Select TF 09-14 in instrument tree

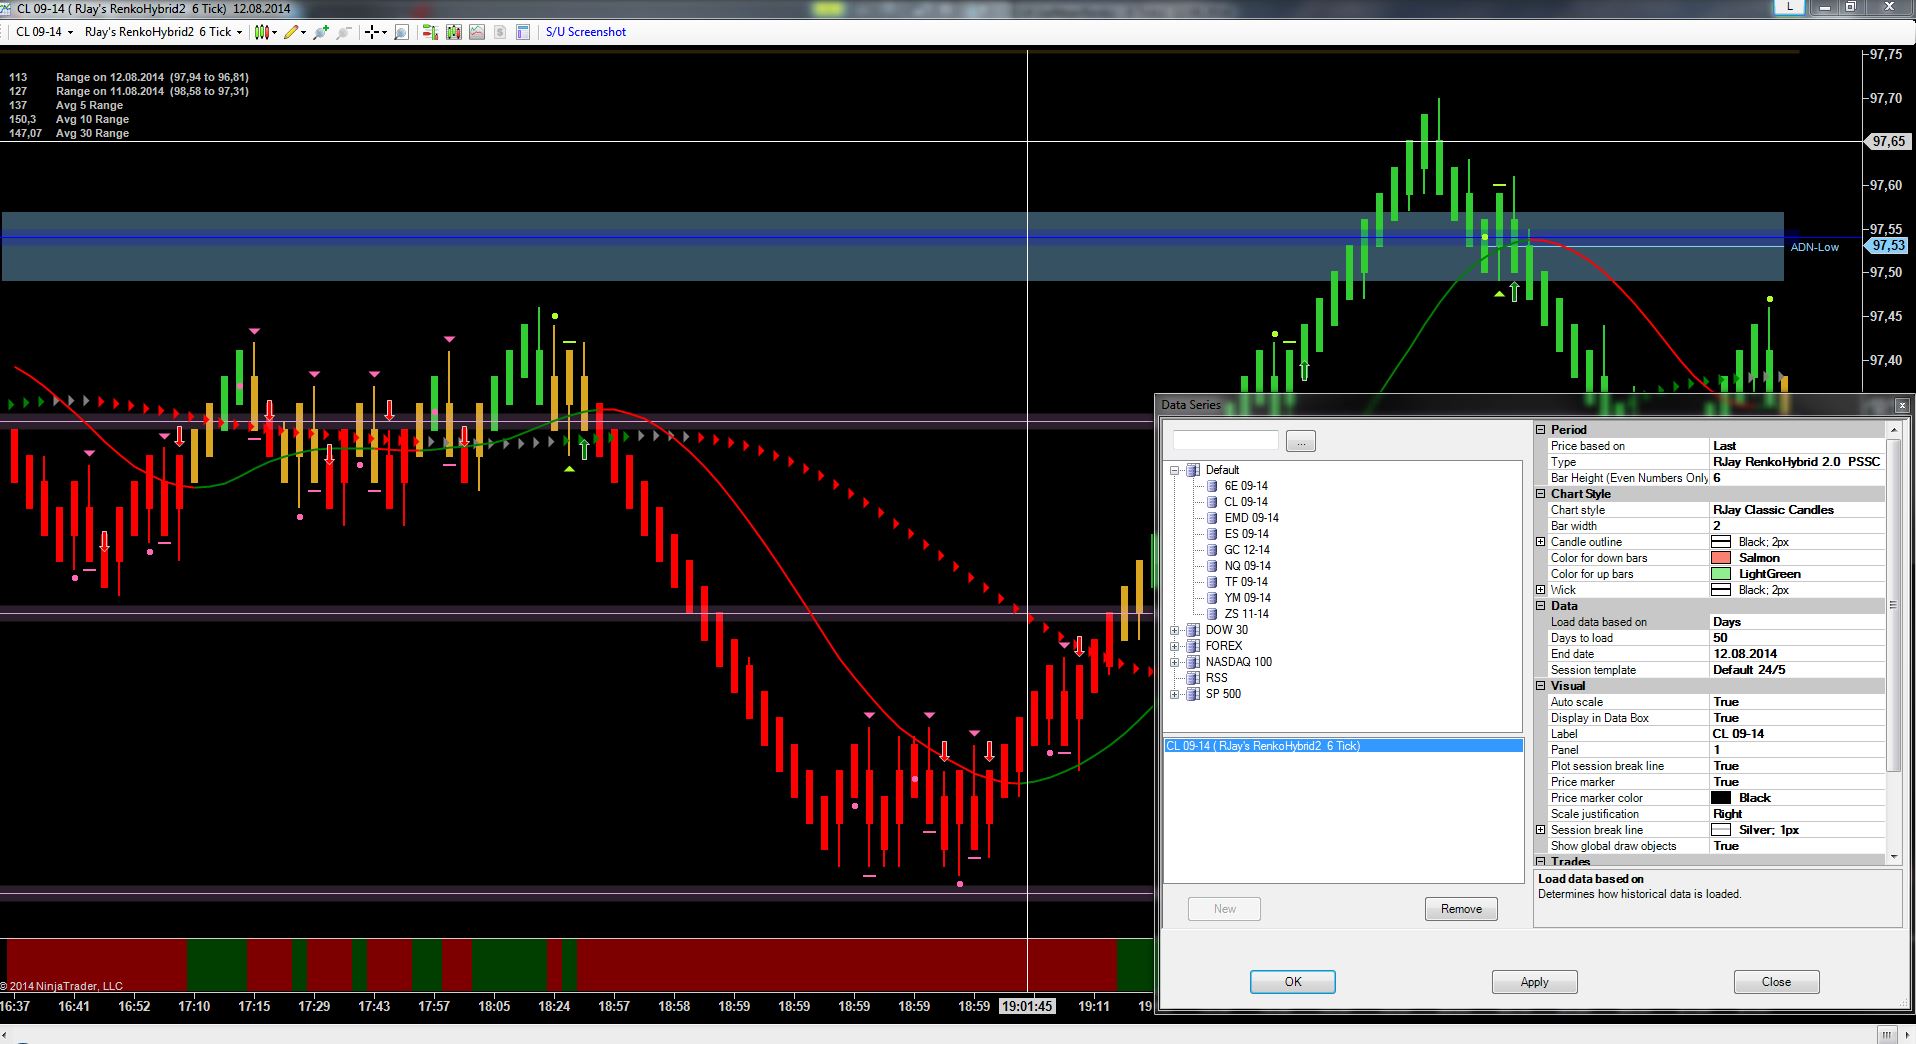pos(1246,582)
